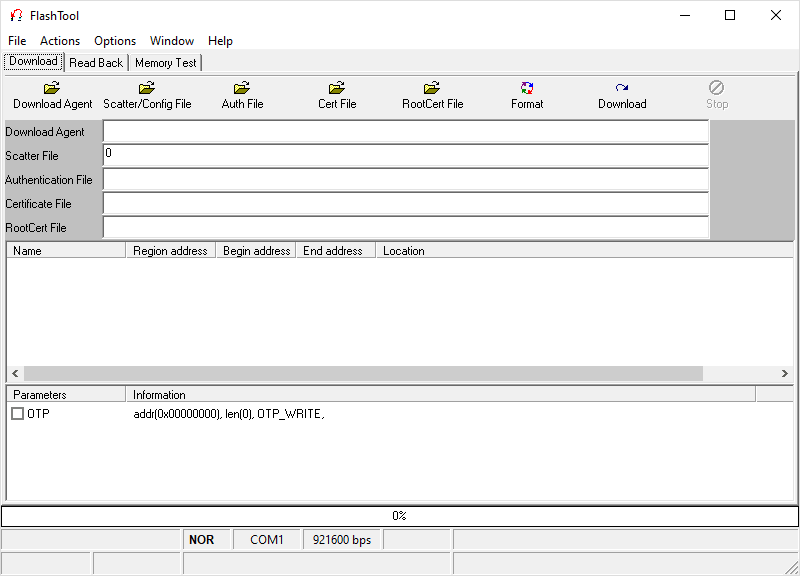The width and height of the screenshot is (800, 576).
Task: Open the File menu
Action: (x=17, y=41)
